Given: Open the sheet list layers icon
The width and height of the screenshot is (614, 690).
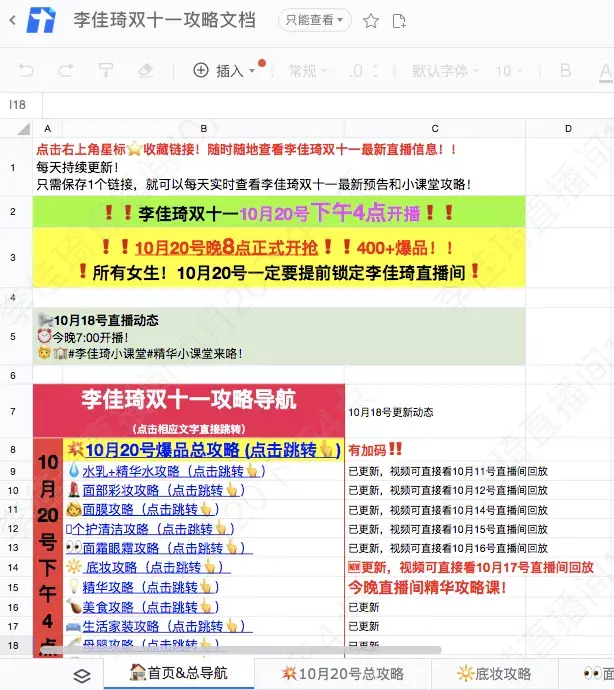Looking at the screenshot, I should pos(82,675).
